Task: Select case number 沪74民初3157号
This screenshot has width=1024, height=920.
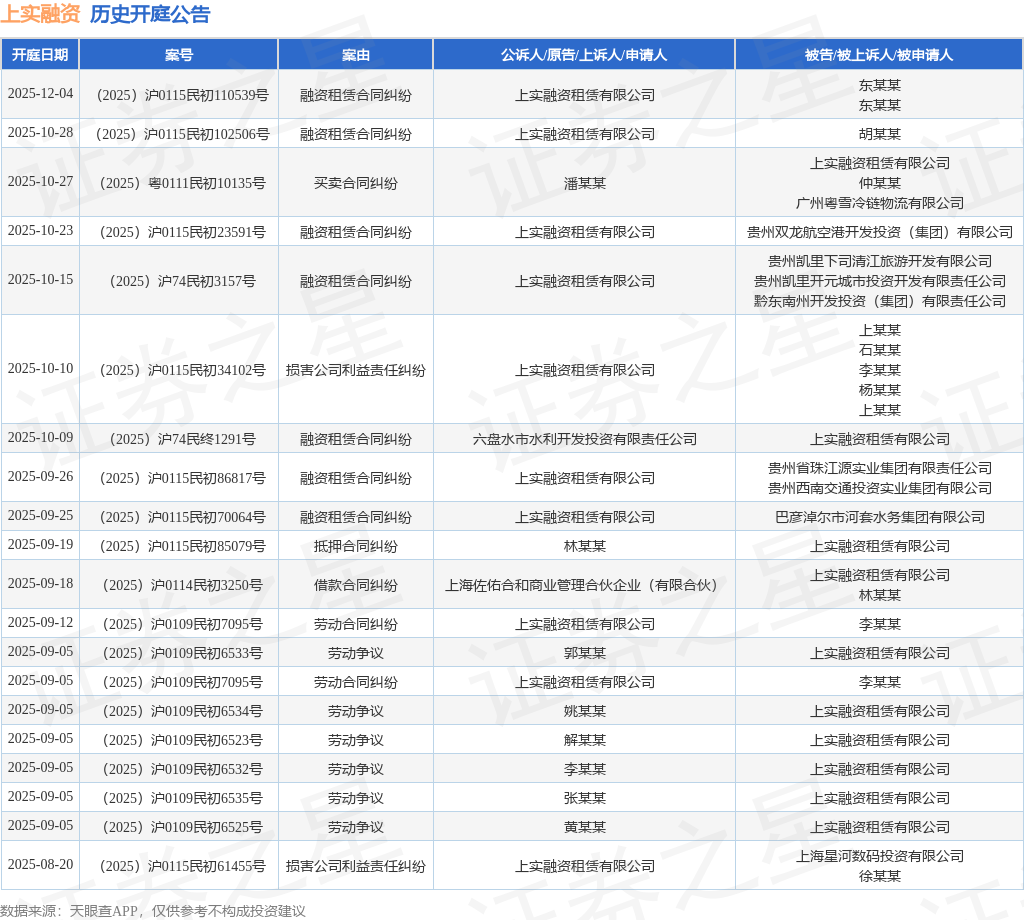Action: click(x=182, y=281)
